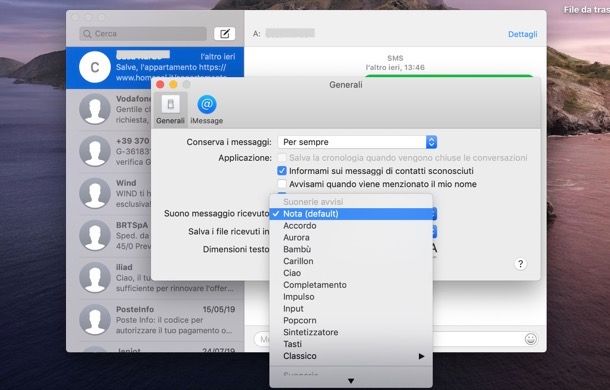Open the Vodafone conversation

pyautogui.click(x=109, y=109)
